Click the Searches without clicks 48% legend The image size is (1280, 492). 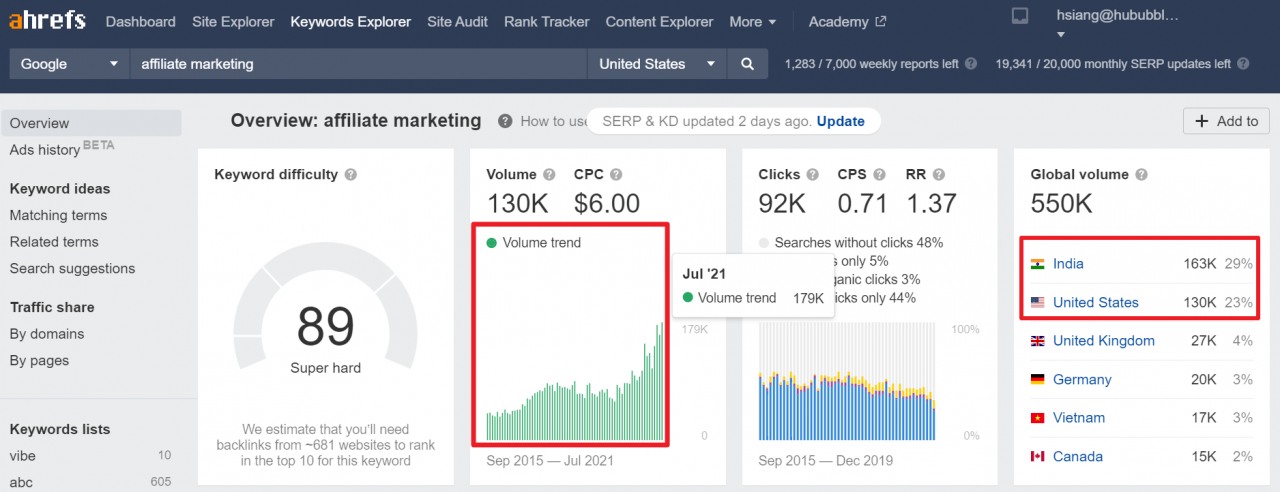coord(851,243)
